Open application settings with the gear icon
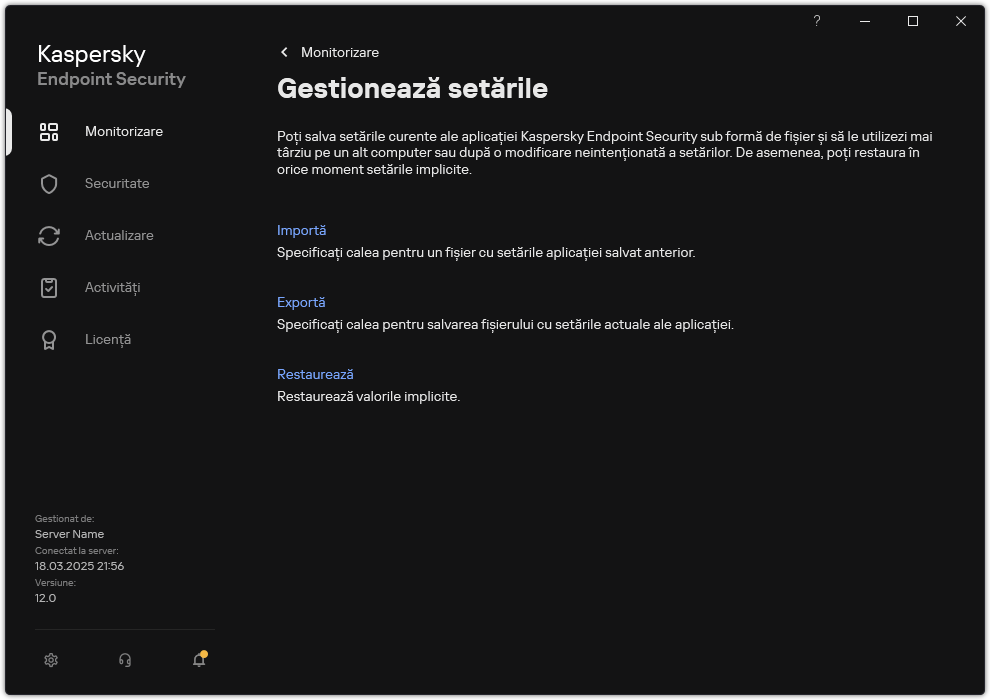The height and width of the screenshot is (700, 990). pos(50,660)
